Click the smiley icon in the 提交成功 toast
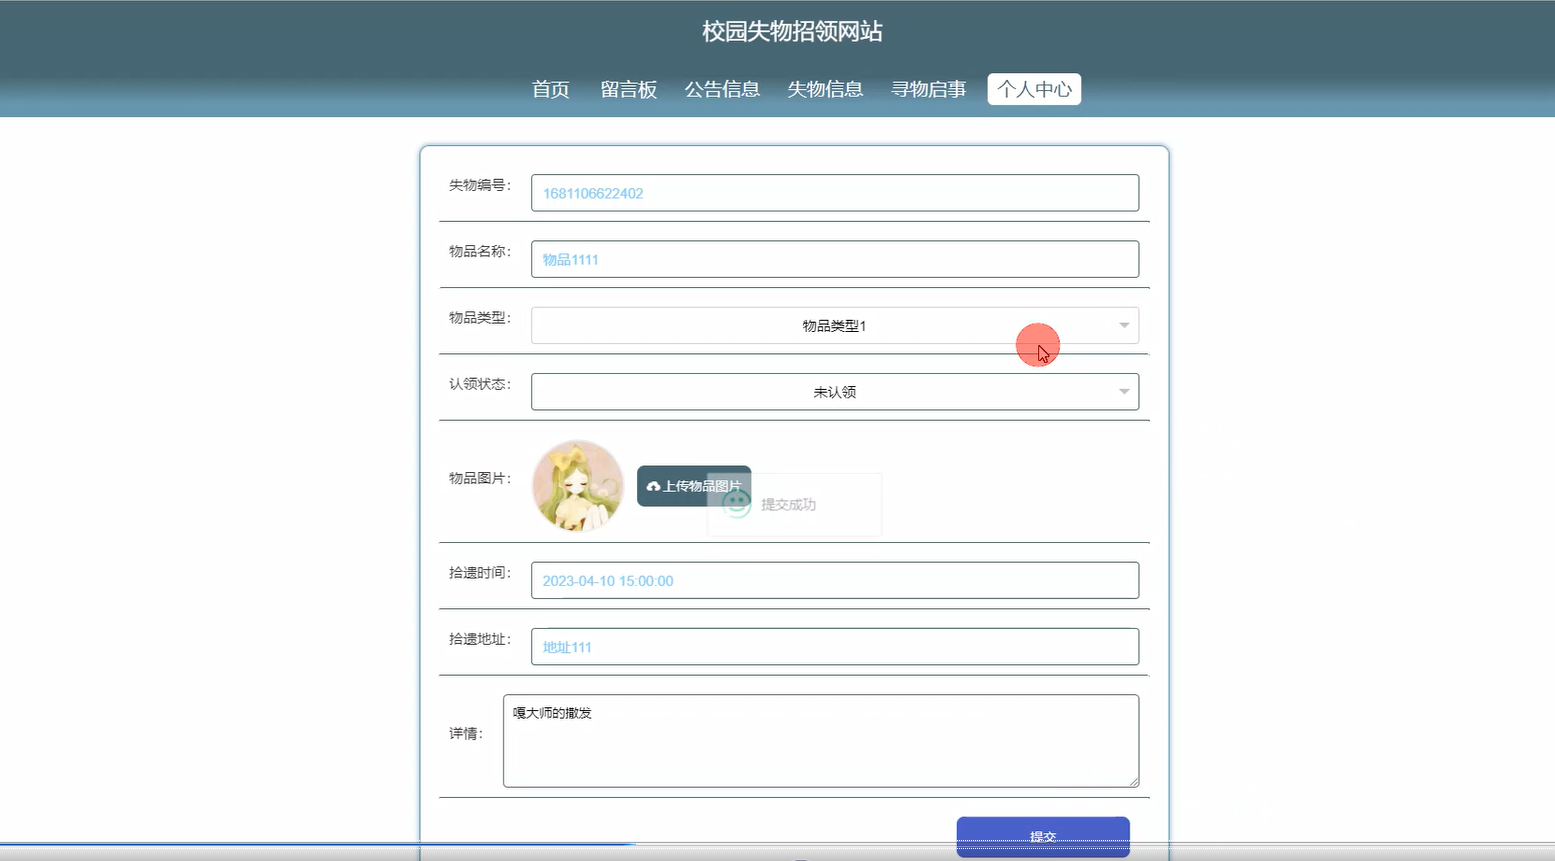Image resolution: width=1555 pixels, height=861 pixels. 737,505
